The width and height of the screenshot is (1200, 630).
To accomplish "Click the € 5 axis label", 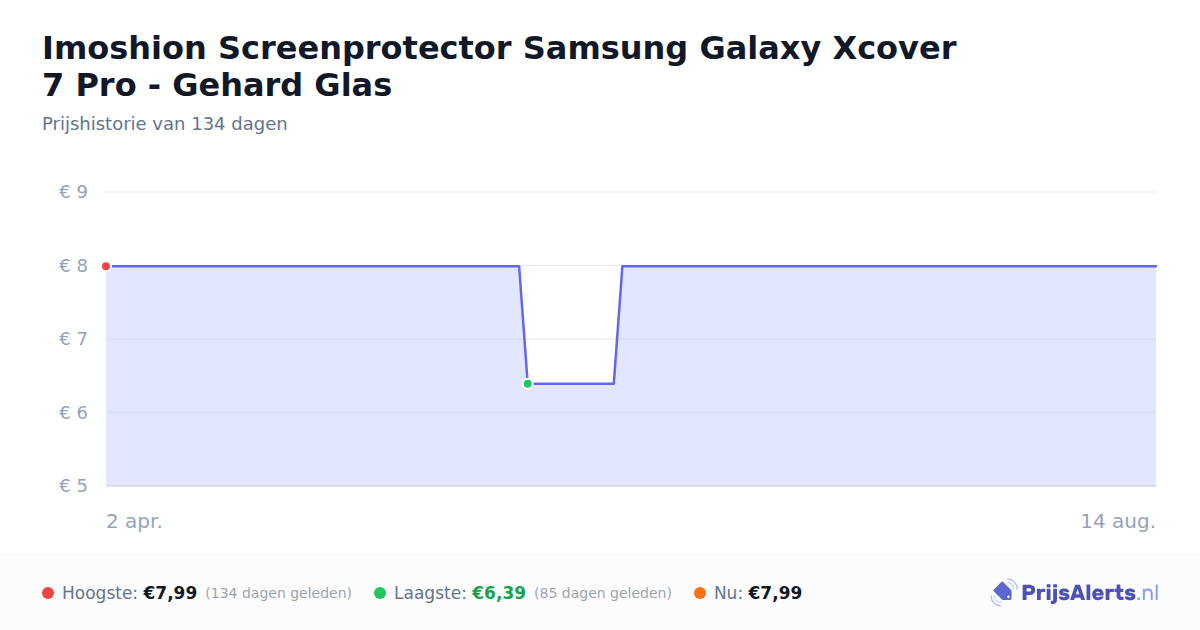I will click(73, 486).
